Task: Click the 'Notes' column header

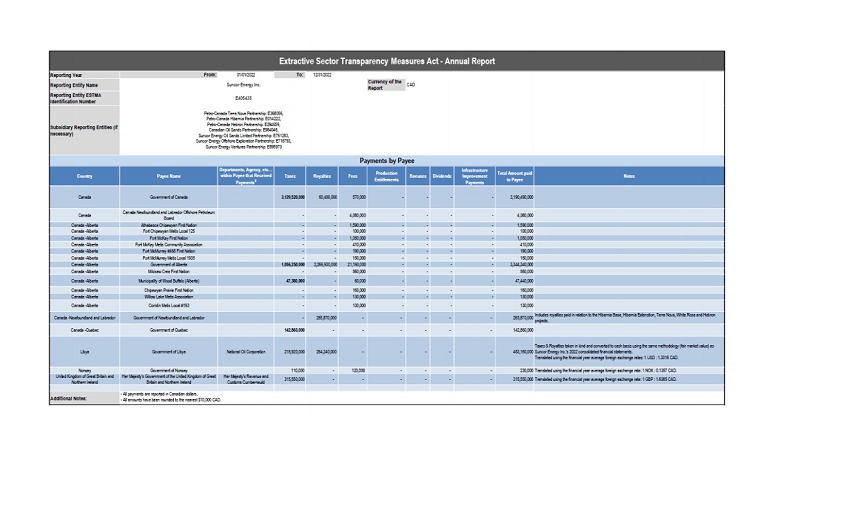Action: tap(629, 176)
